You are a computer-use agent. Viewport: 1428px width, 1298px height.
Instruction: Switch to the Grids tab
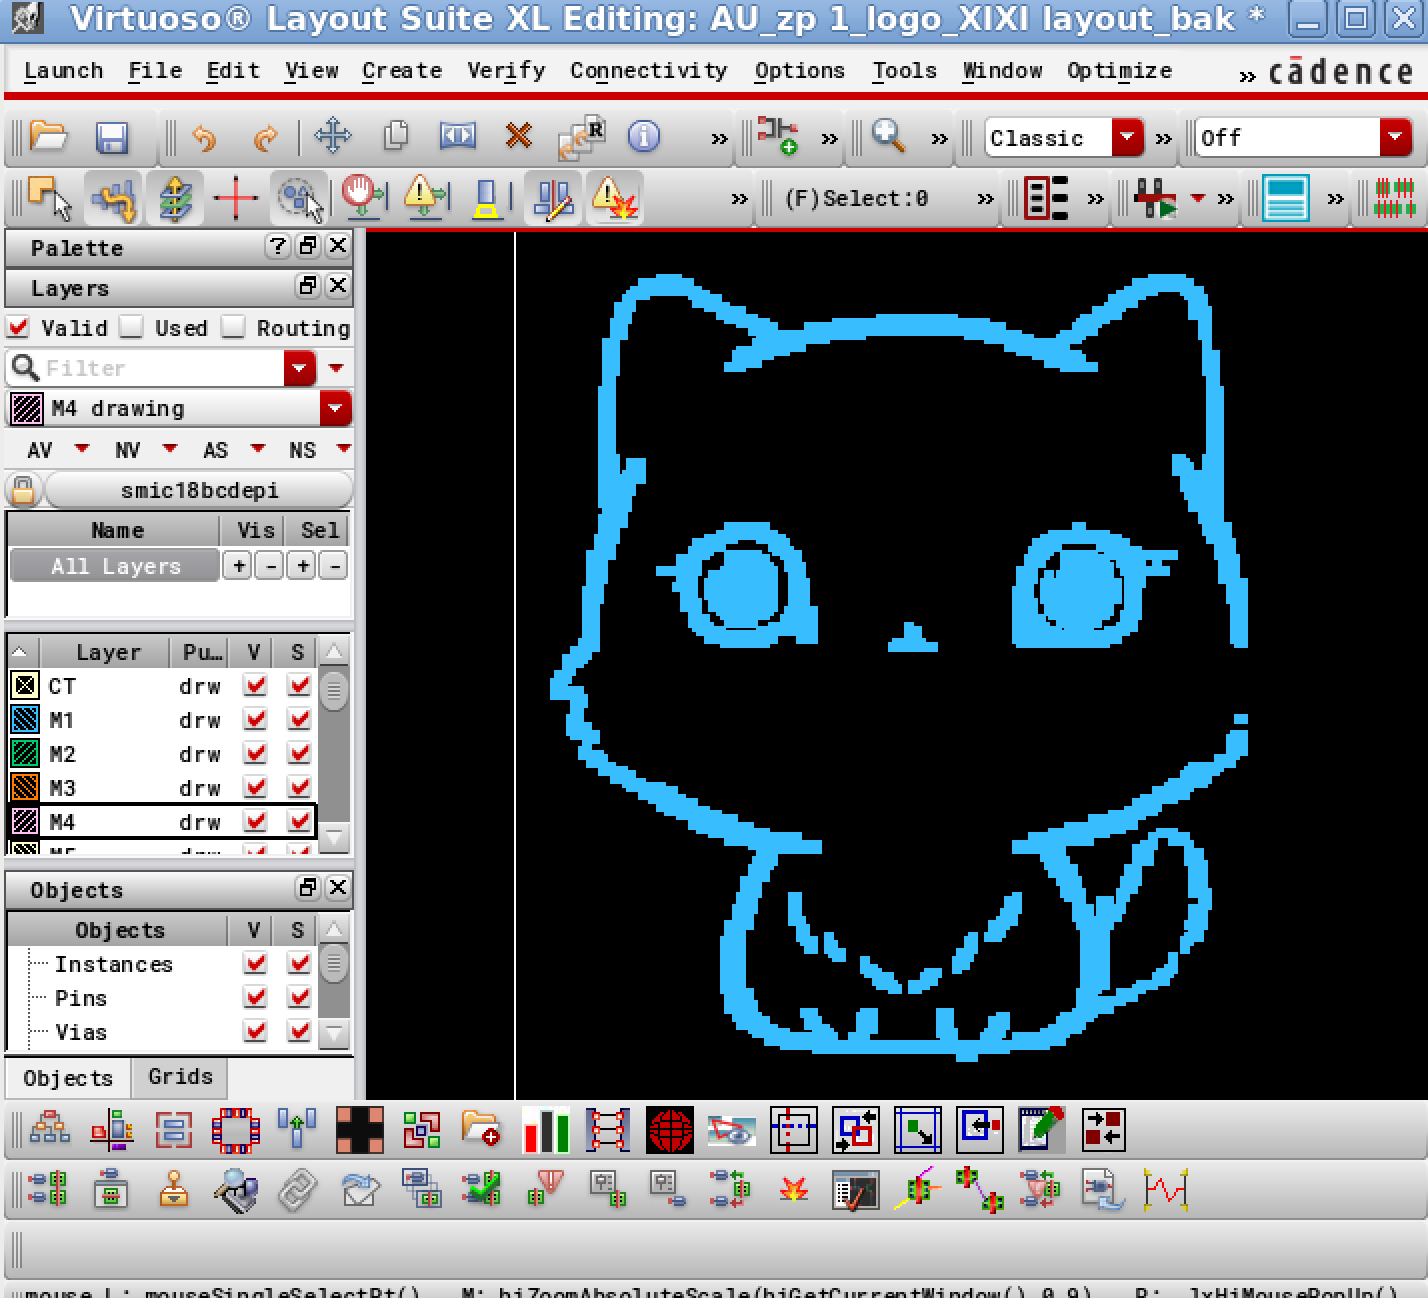180,1077
